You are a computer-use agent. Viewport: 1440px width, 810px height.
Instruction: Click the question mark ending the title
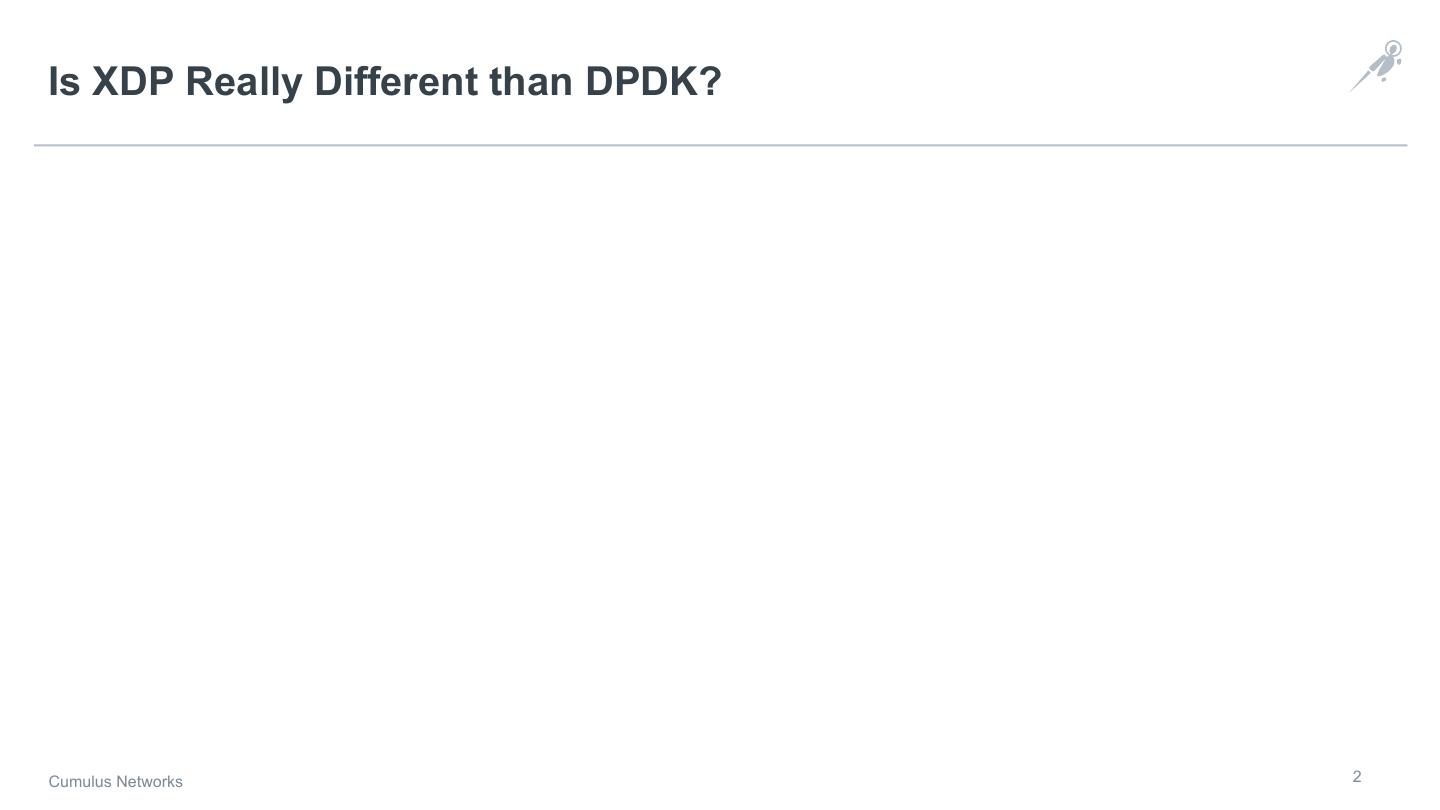click(710, 81)
